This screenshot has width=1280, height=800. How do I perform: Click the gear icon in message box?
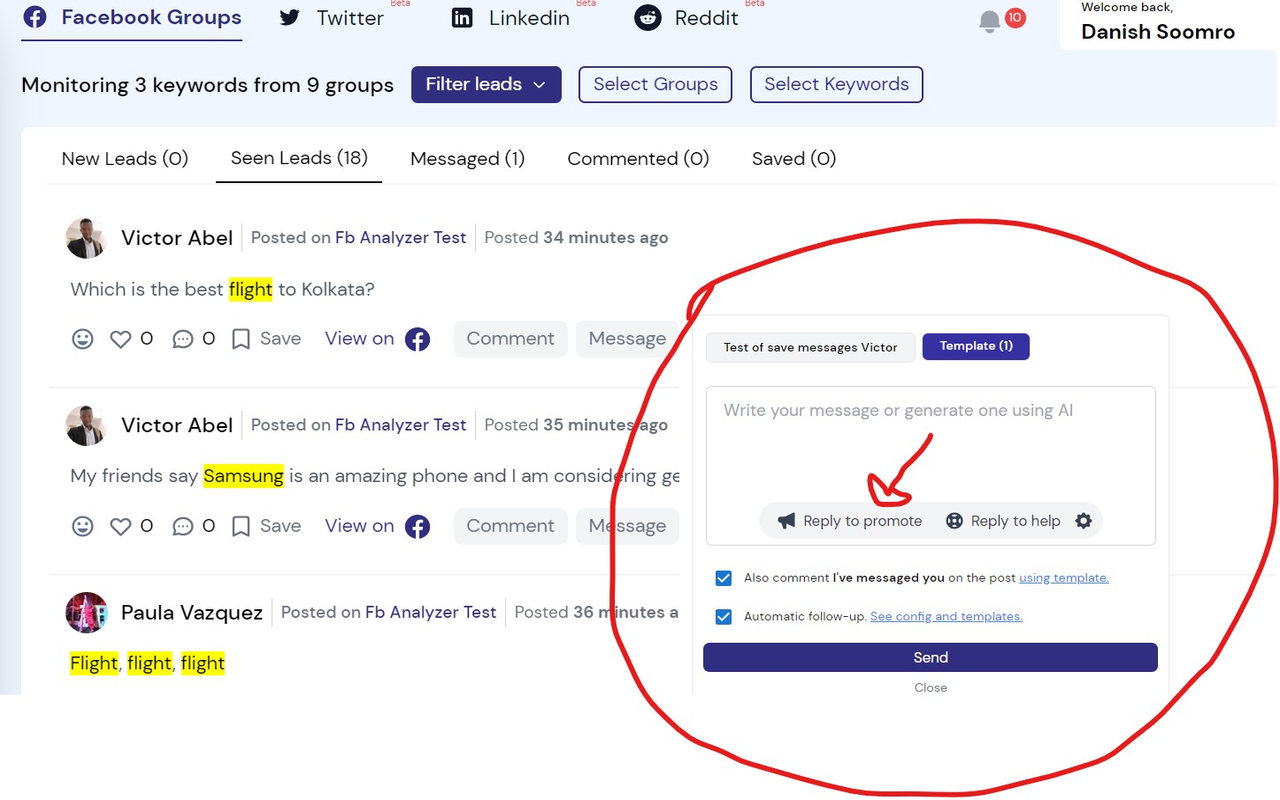(x=1083, y=521)
